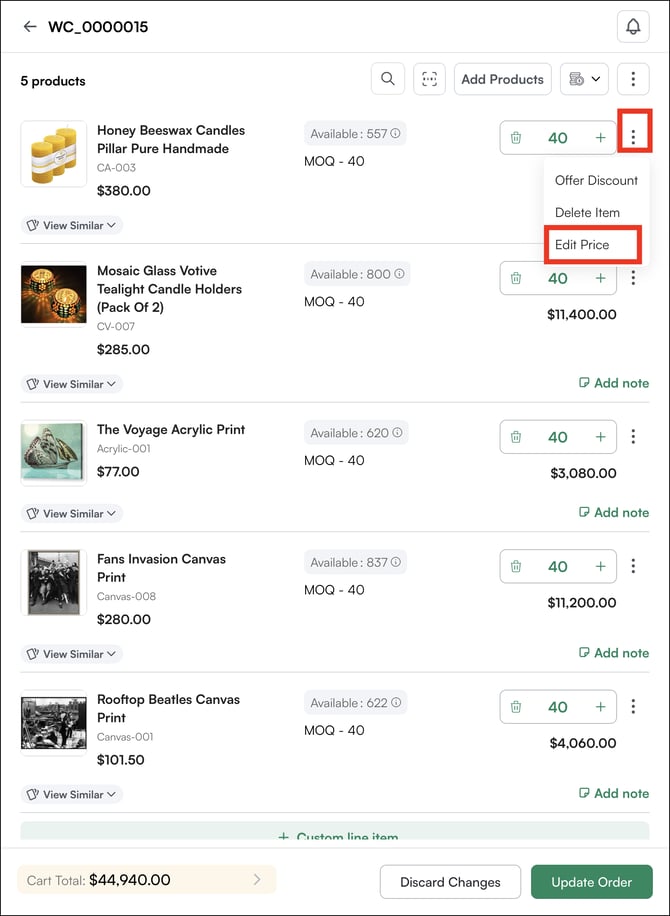Click the Add Products button
Image resolution: width=670 pixels, height=916 pixels.
point(502,79)
